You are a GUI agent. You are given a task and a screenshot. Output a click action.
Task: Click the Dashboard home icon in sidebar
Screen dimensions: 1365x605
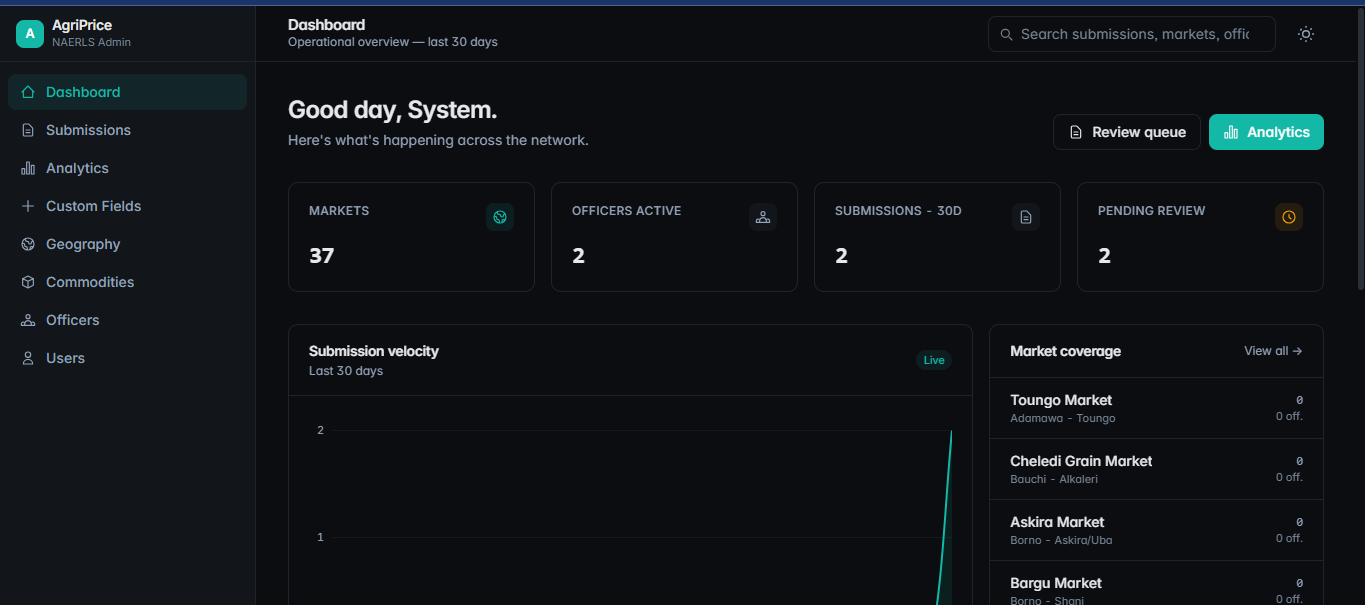28,92
